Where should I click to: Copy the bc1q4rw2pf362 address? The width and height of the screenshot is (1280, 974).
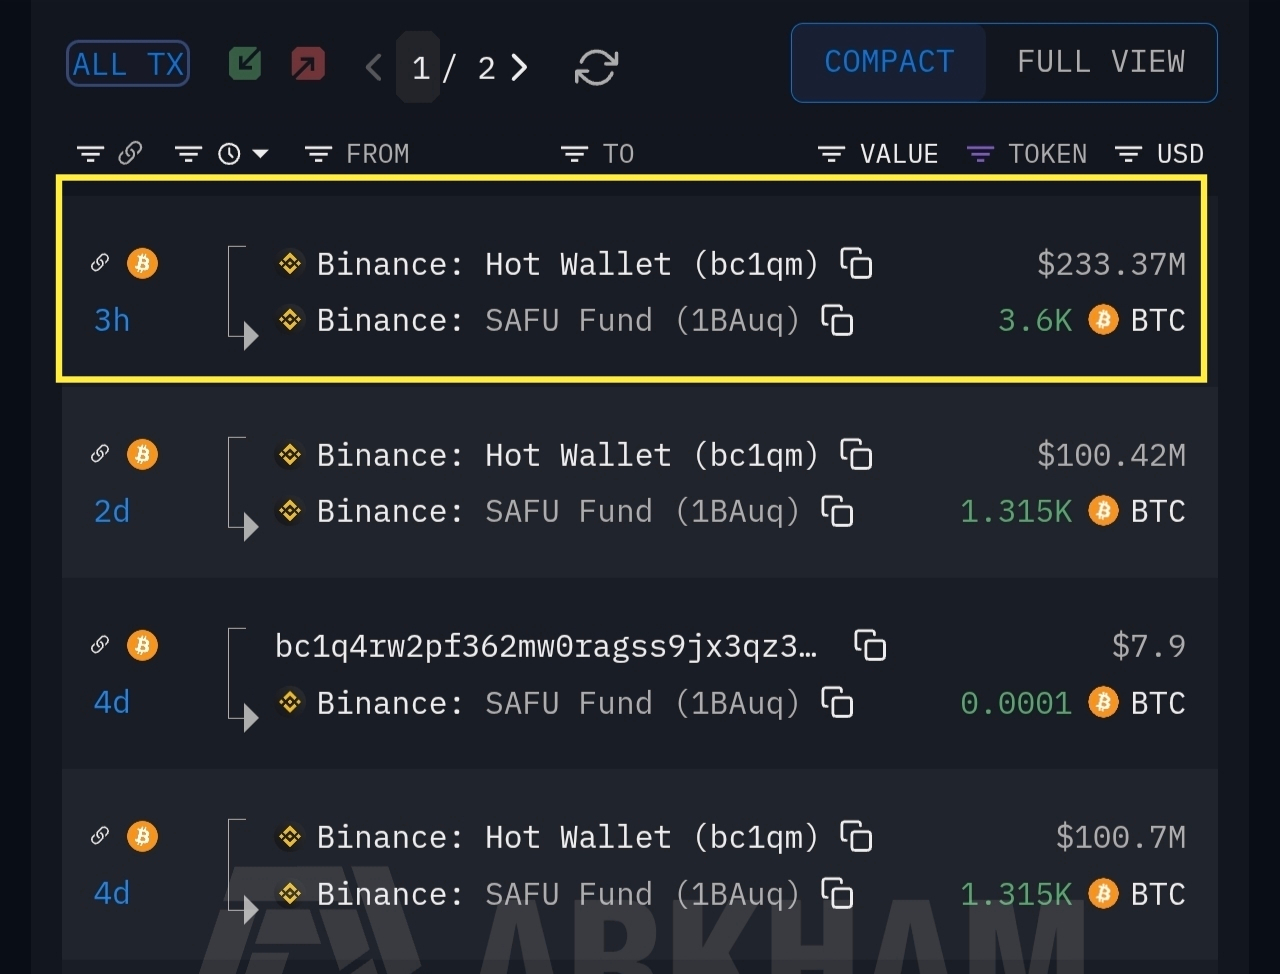tap(870, 646)
